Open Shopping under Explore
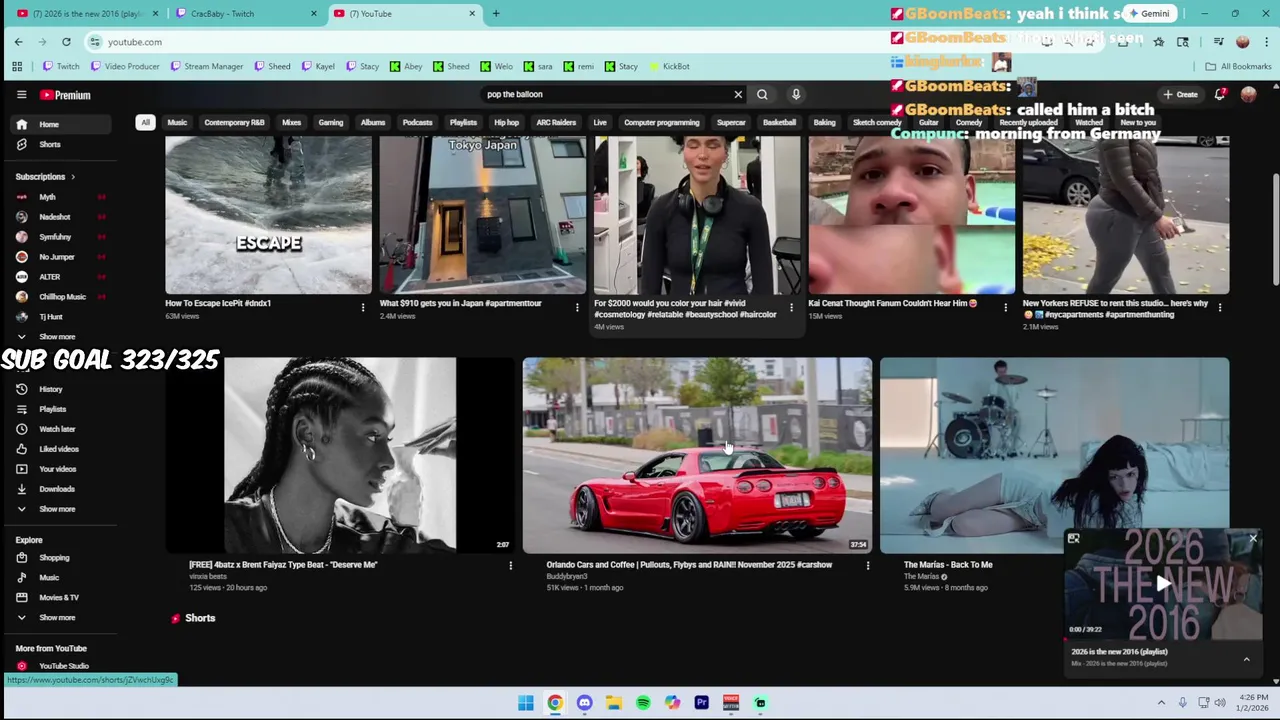The height and width of the screenshot is (720, 1280). [x=60, y=558]
